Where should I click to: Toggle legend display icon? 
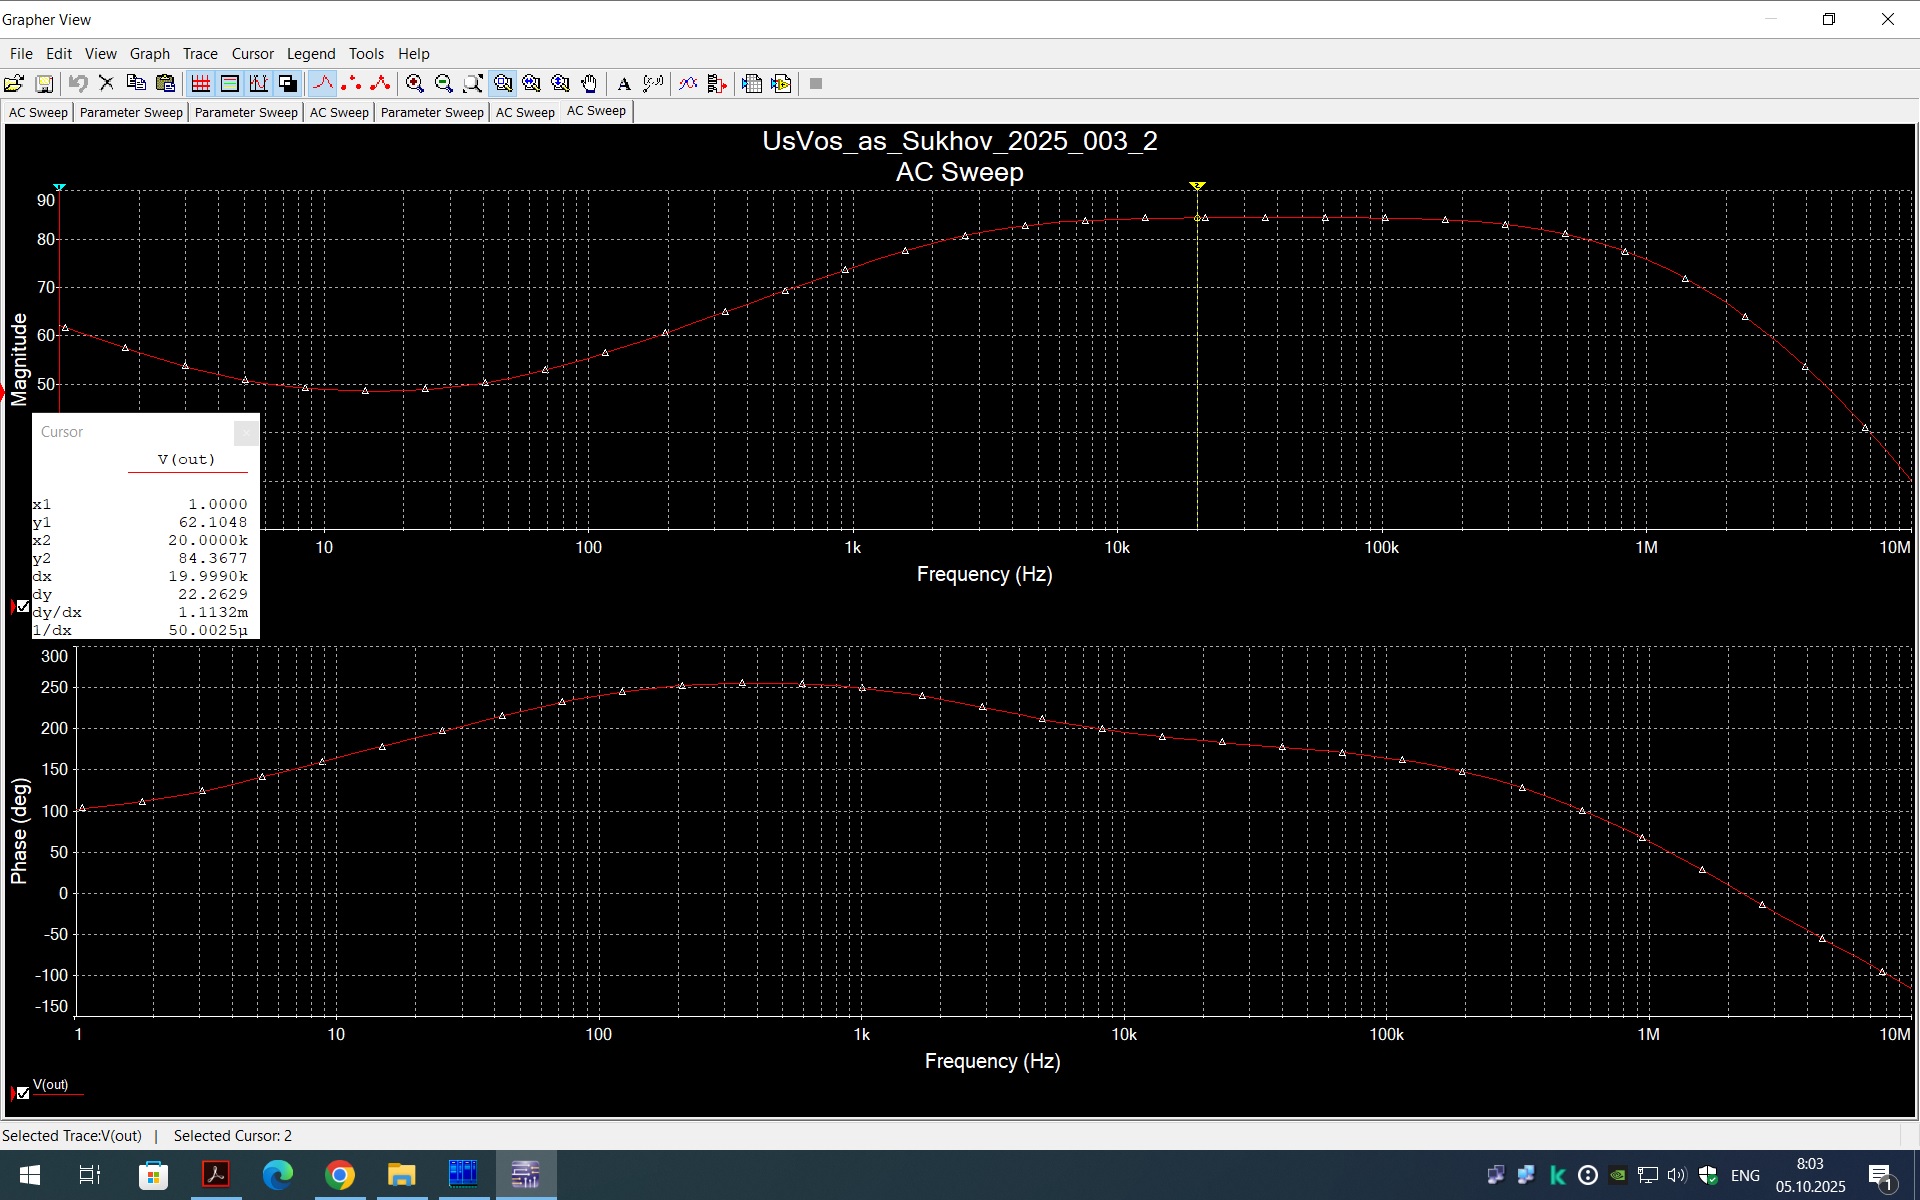pos(229,84)
